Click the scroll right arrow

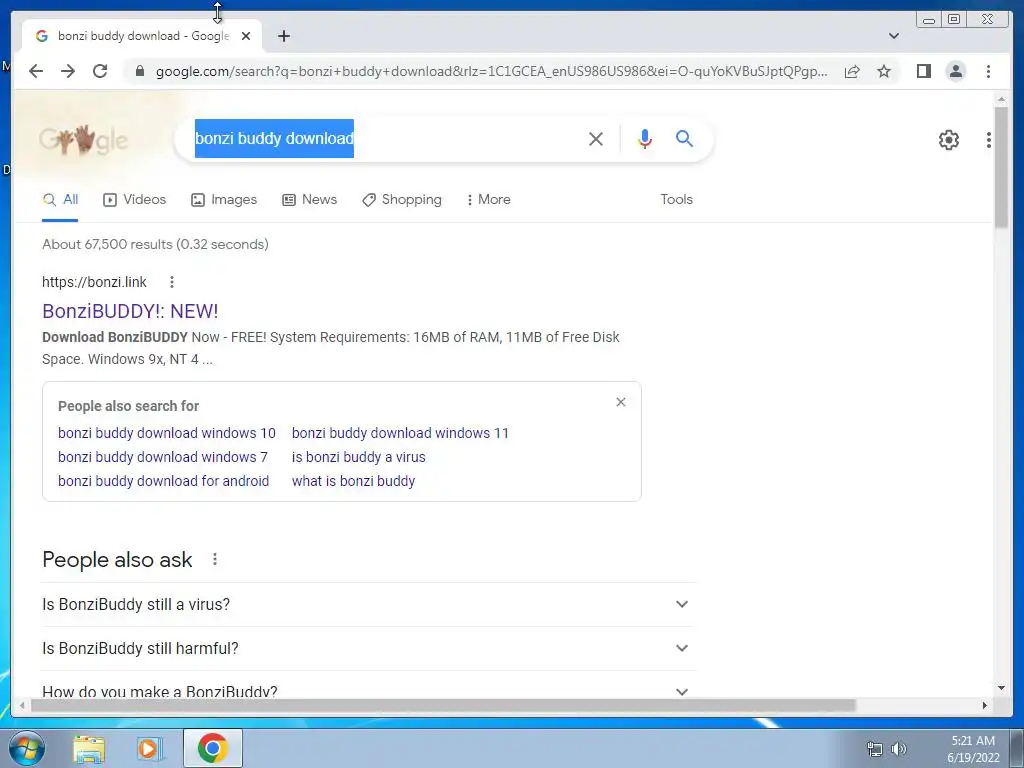click(985, 705)
